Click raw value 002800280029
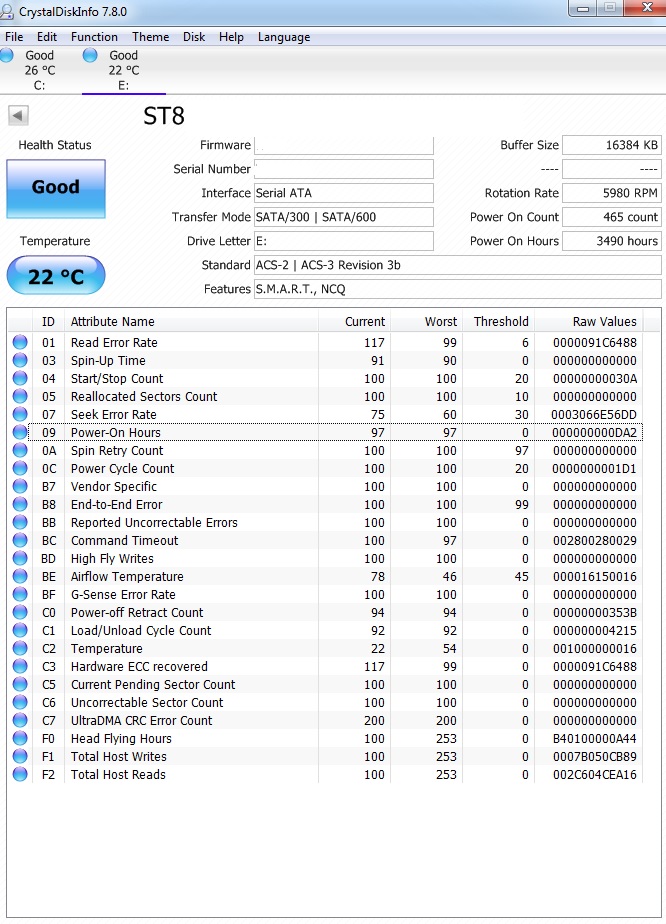This screenshot has height=924, width=666. [594, 540]
